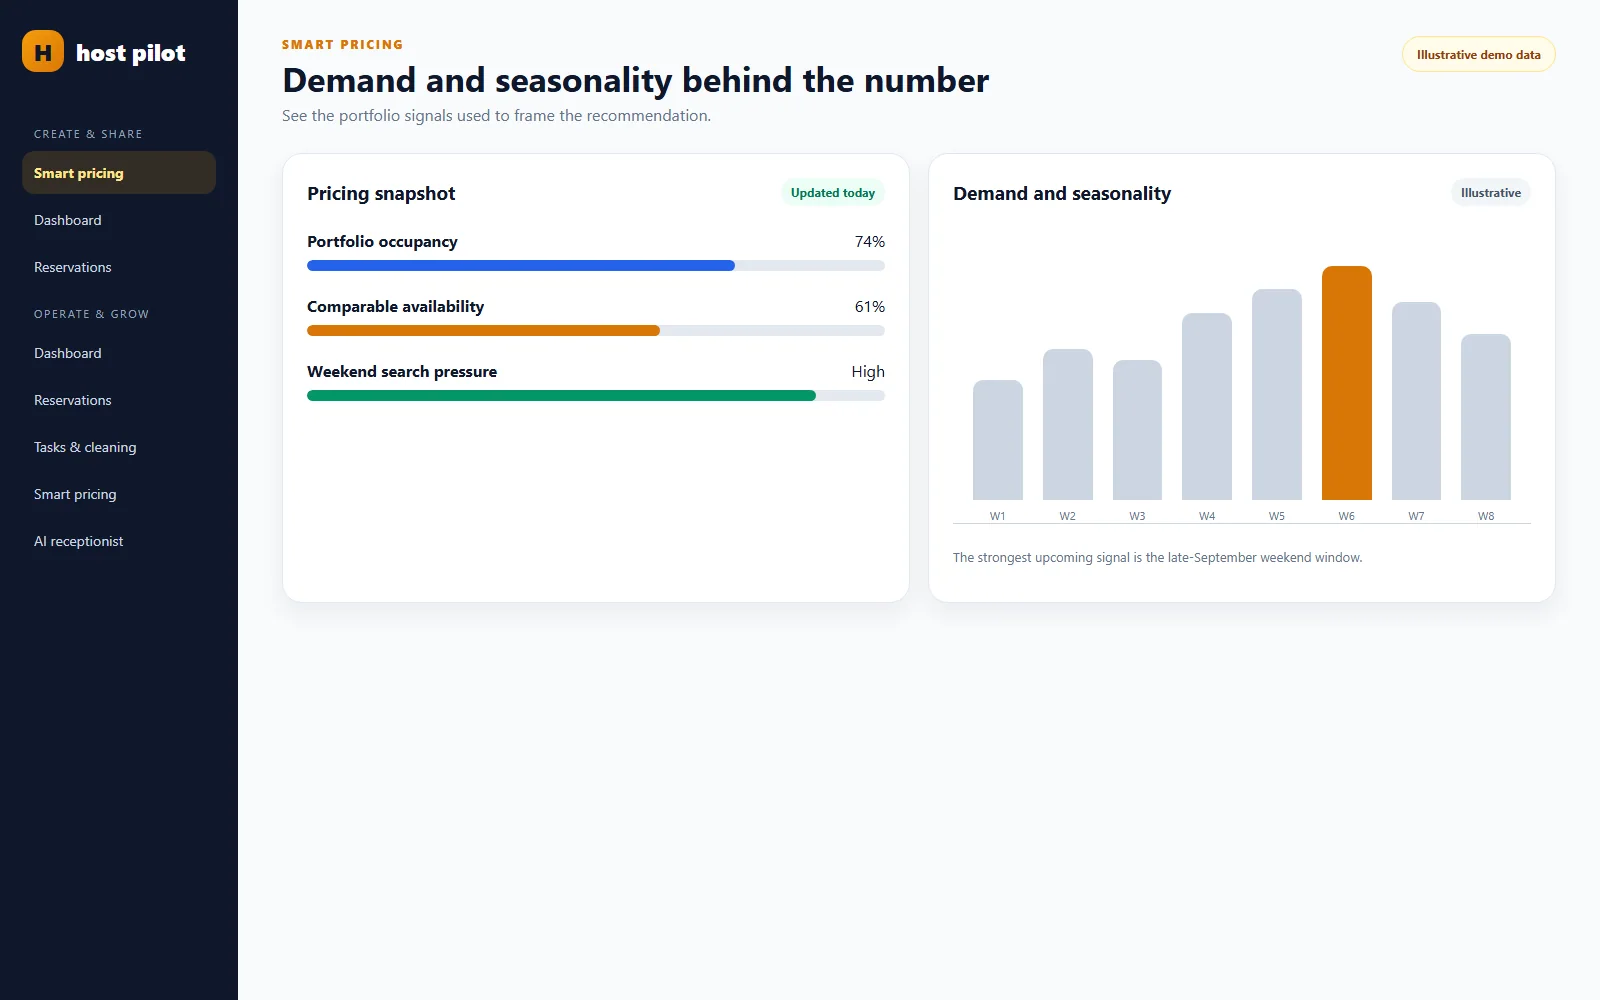The width and height of the screenshot is (1600, 1000).
Task: Open Reservations under Operate & Grow
Action: coord(119,400)
